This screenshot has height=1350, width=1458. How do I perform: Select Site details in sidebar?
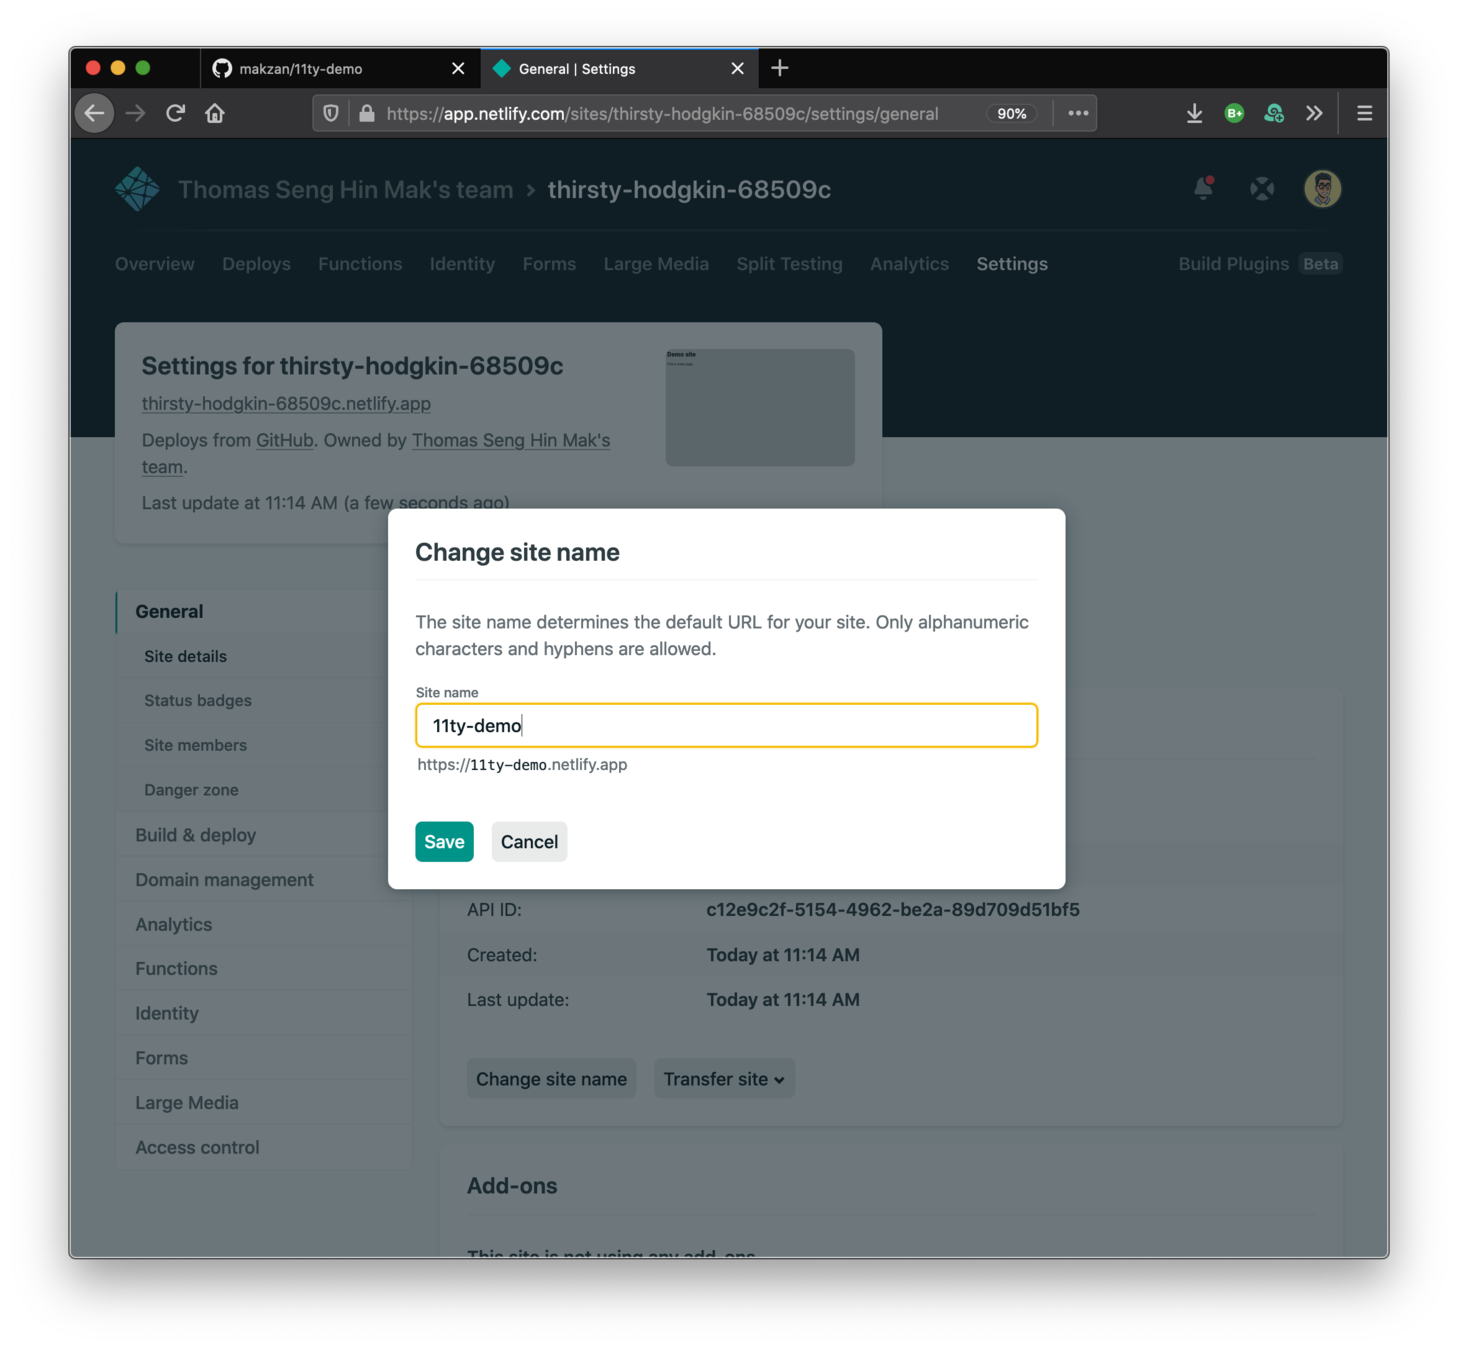[x=185, y=656]
